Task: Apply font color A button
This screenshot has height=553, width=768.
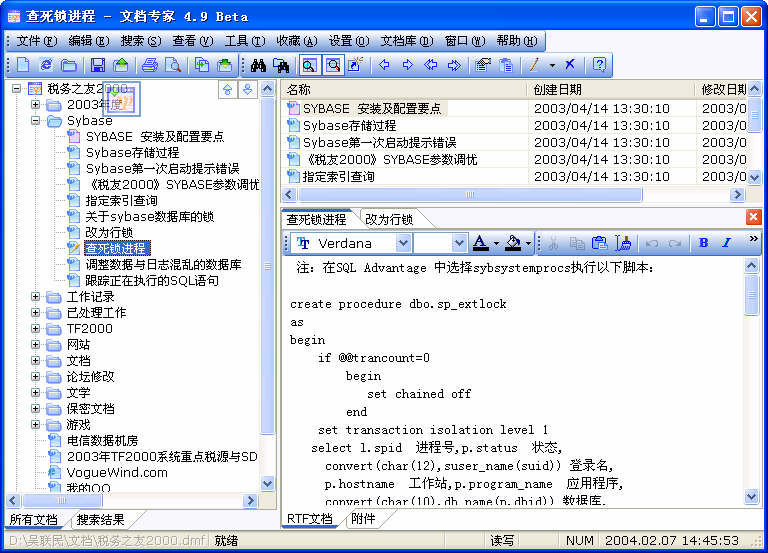Action: (x=480, y=243)
